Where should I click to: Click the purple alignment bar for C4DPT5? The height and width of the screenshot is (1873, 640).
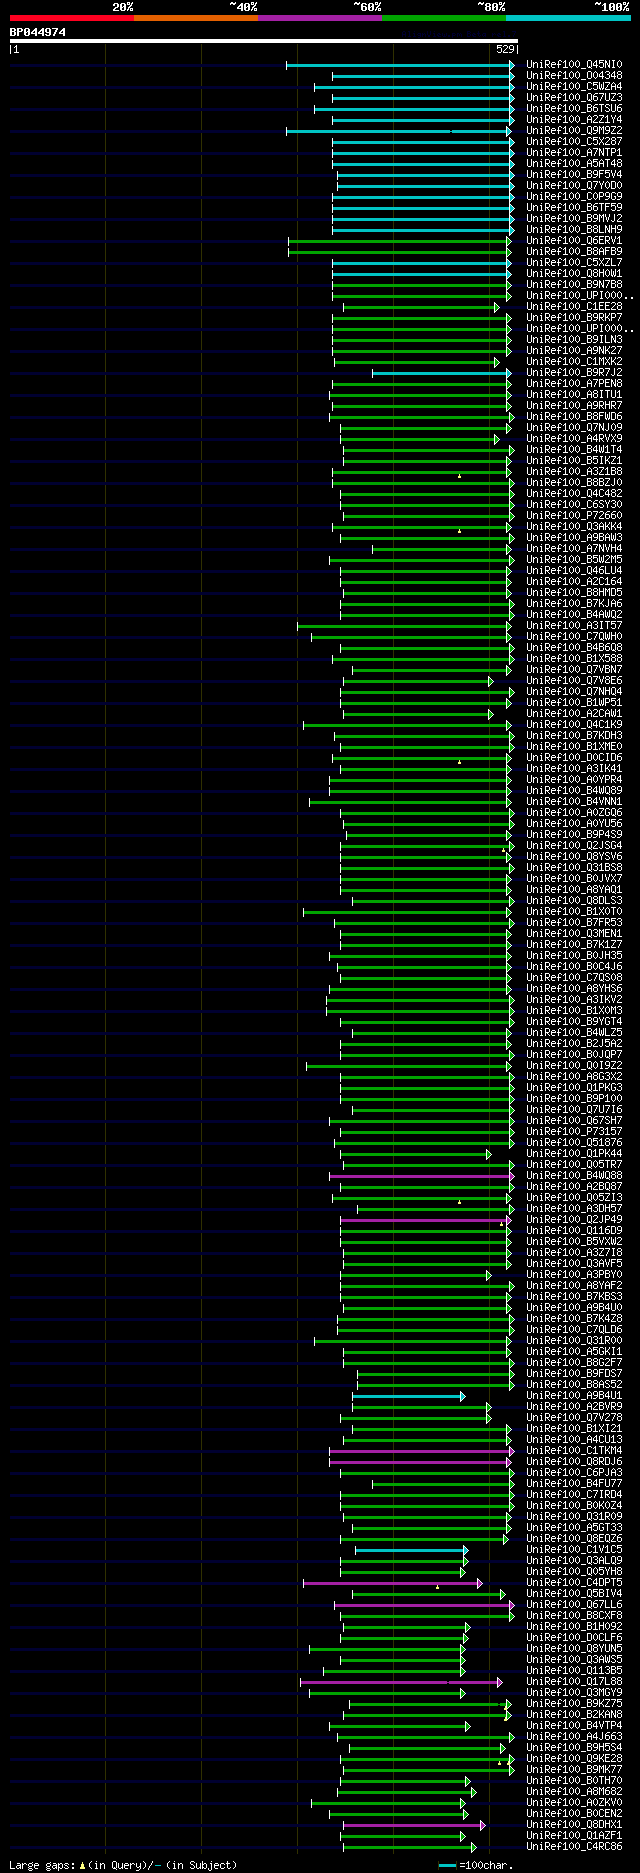[393, 1583]
